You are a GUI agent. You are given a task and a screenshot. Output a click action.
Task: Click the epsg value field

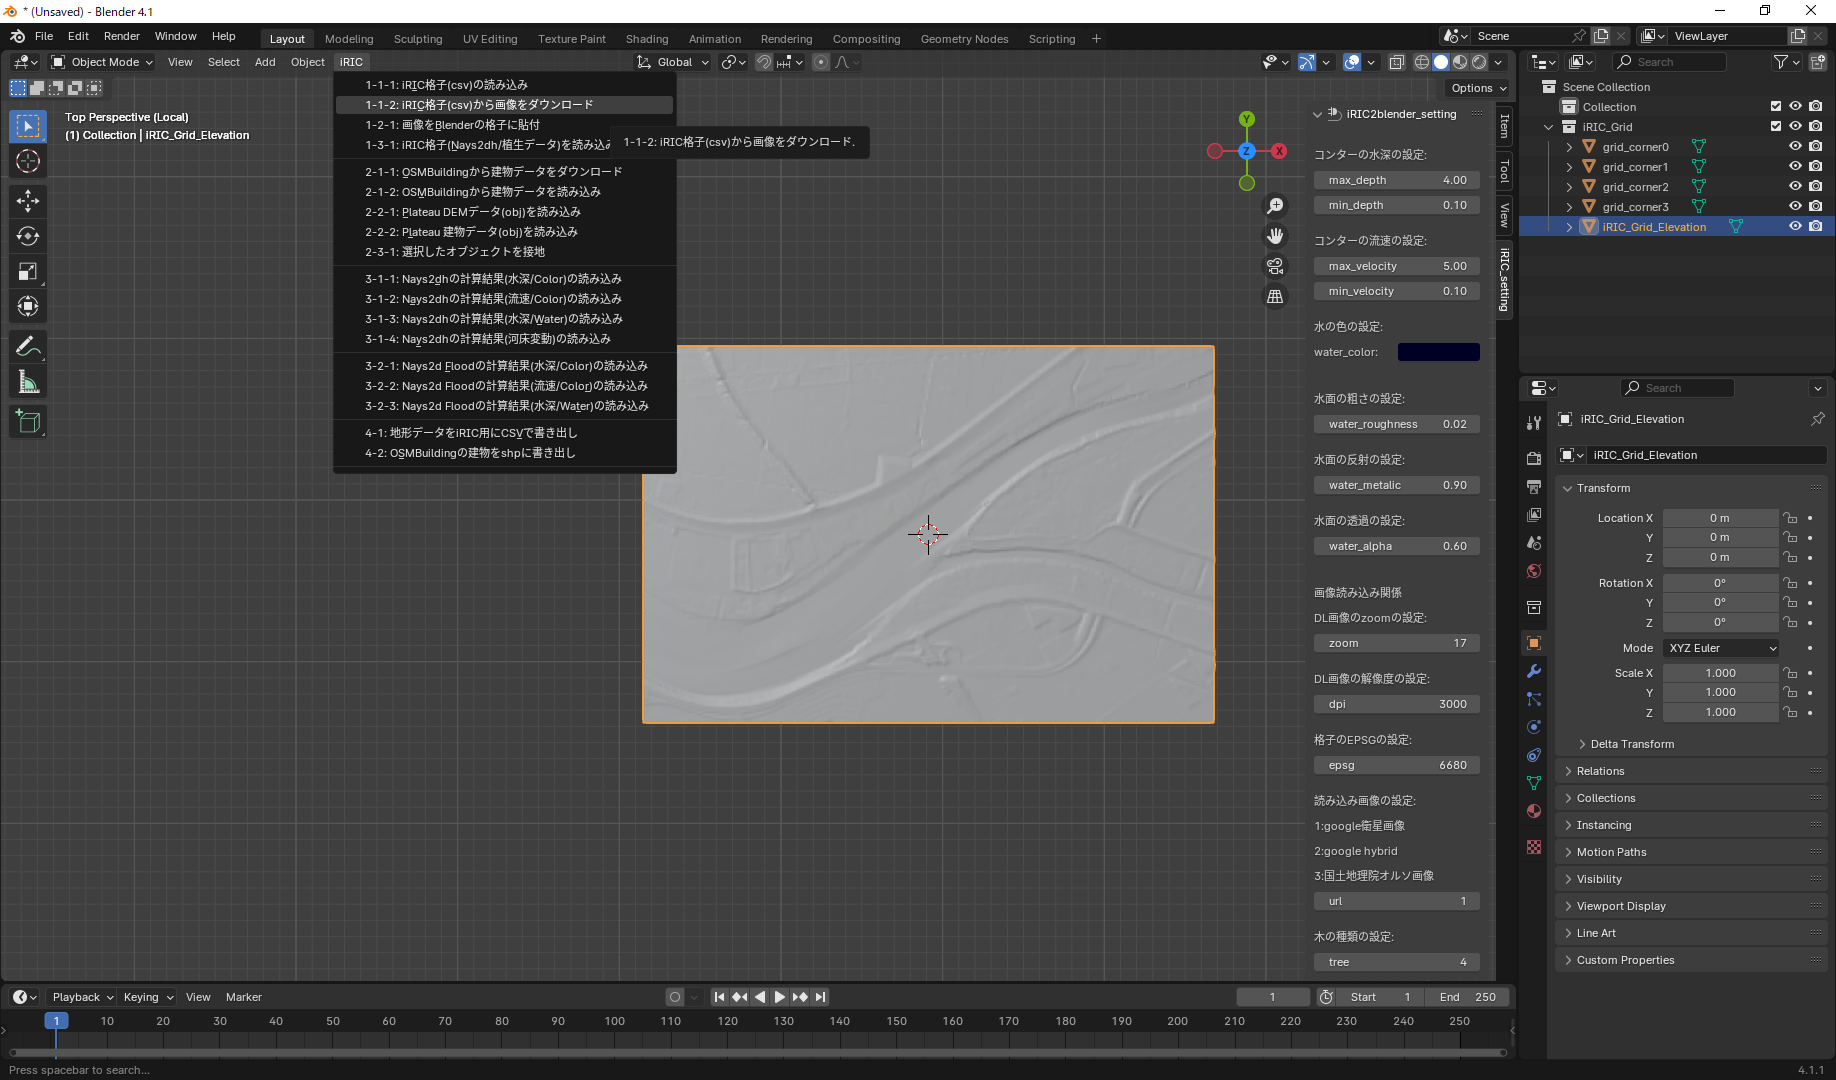(x=1396, y=765)
